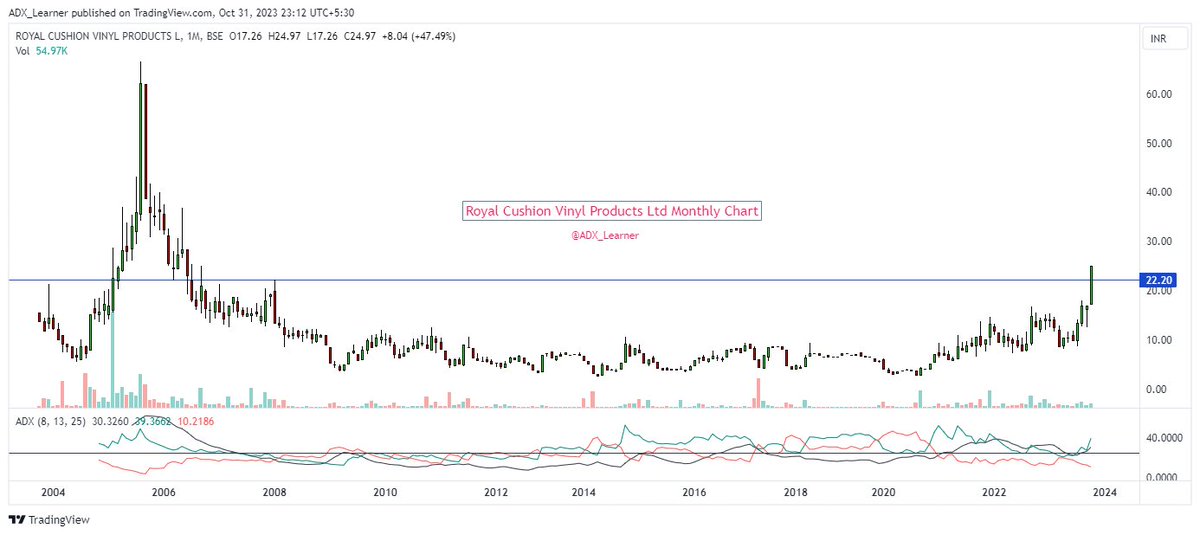
Task: Click the 60.00 price axis label
Action: [1158, 94]
